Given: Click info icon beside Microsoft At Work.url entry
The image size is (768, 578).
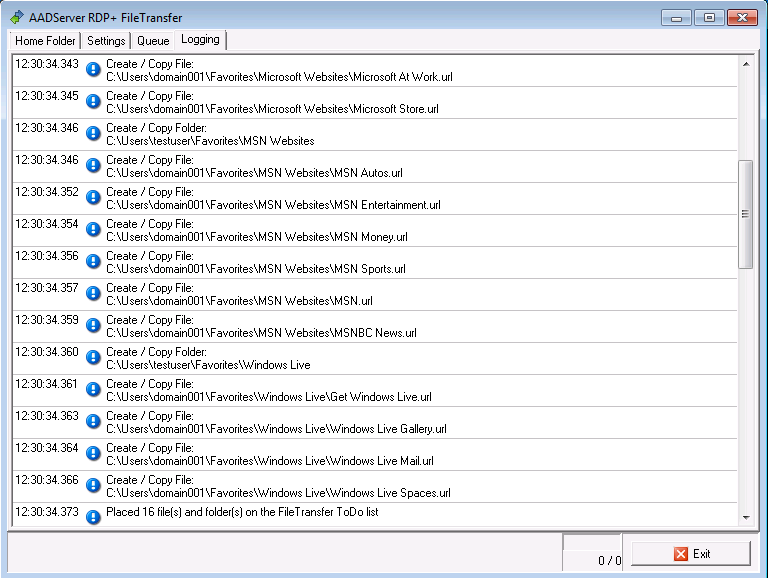Looking at the screenshot, I should click(93, 69).
